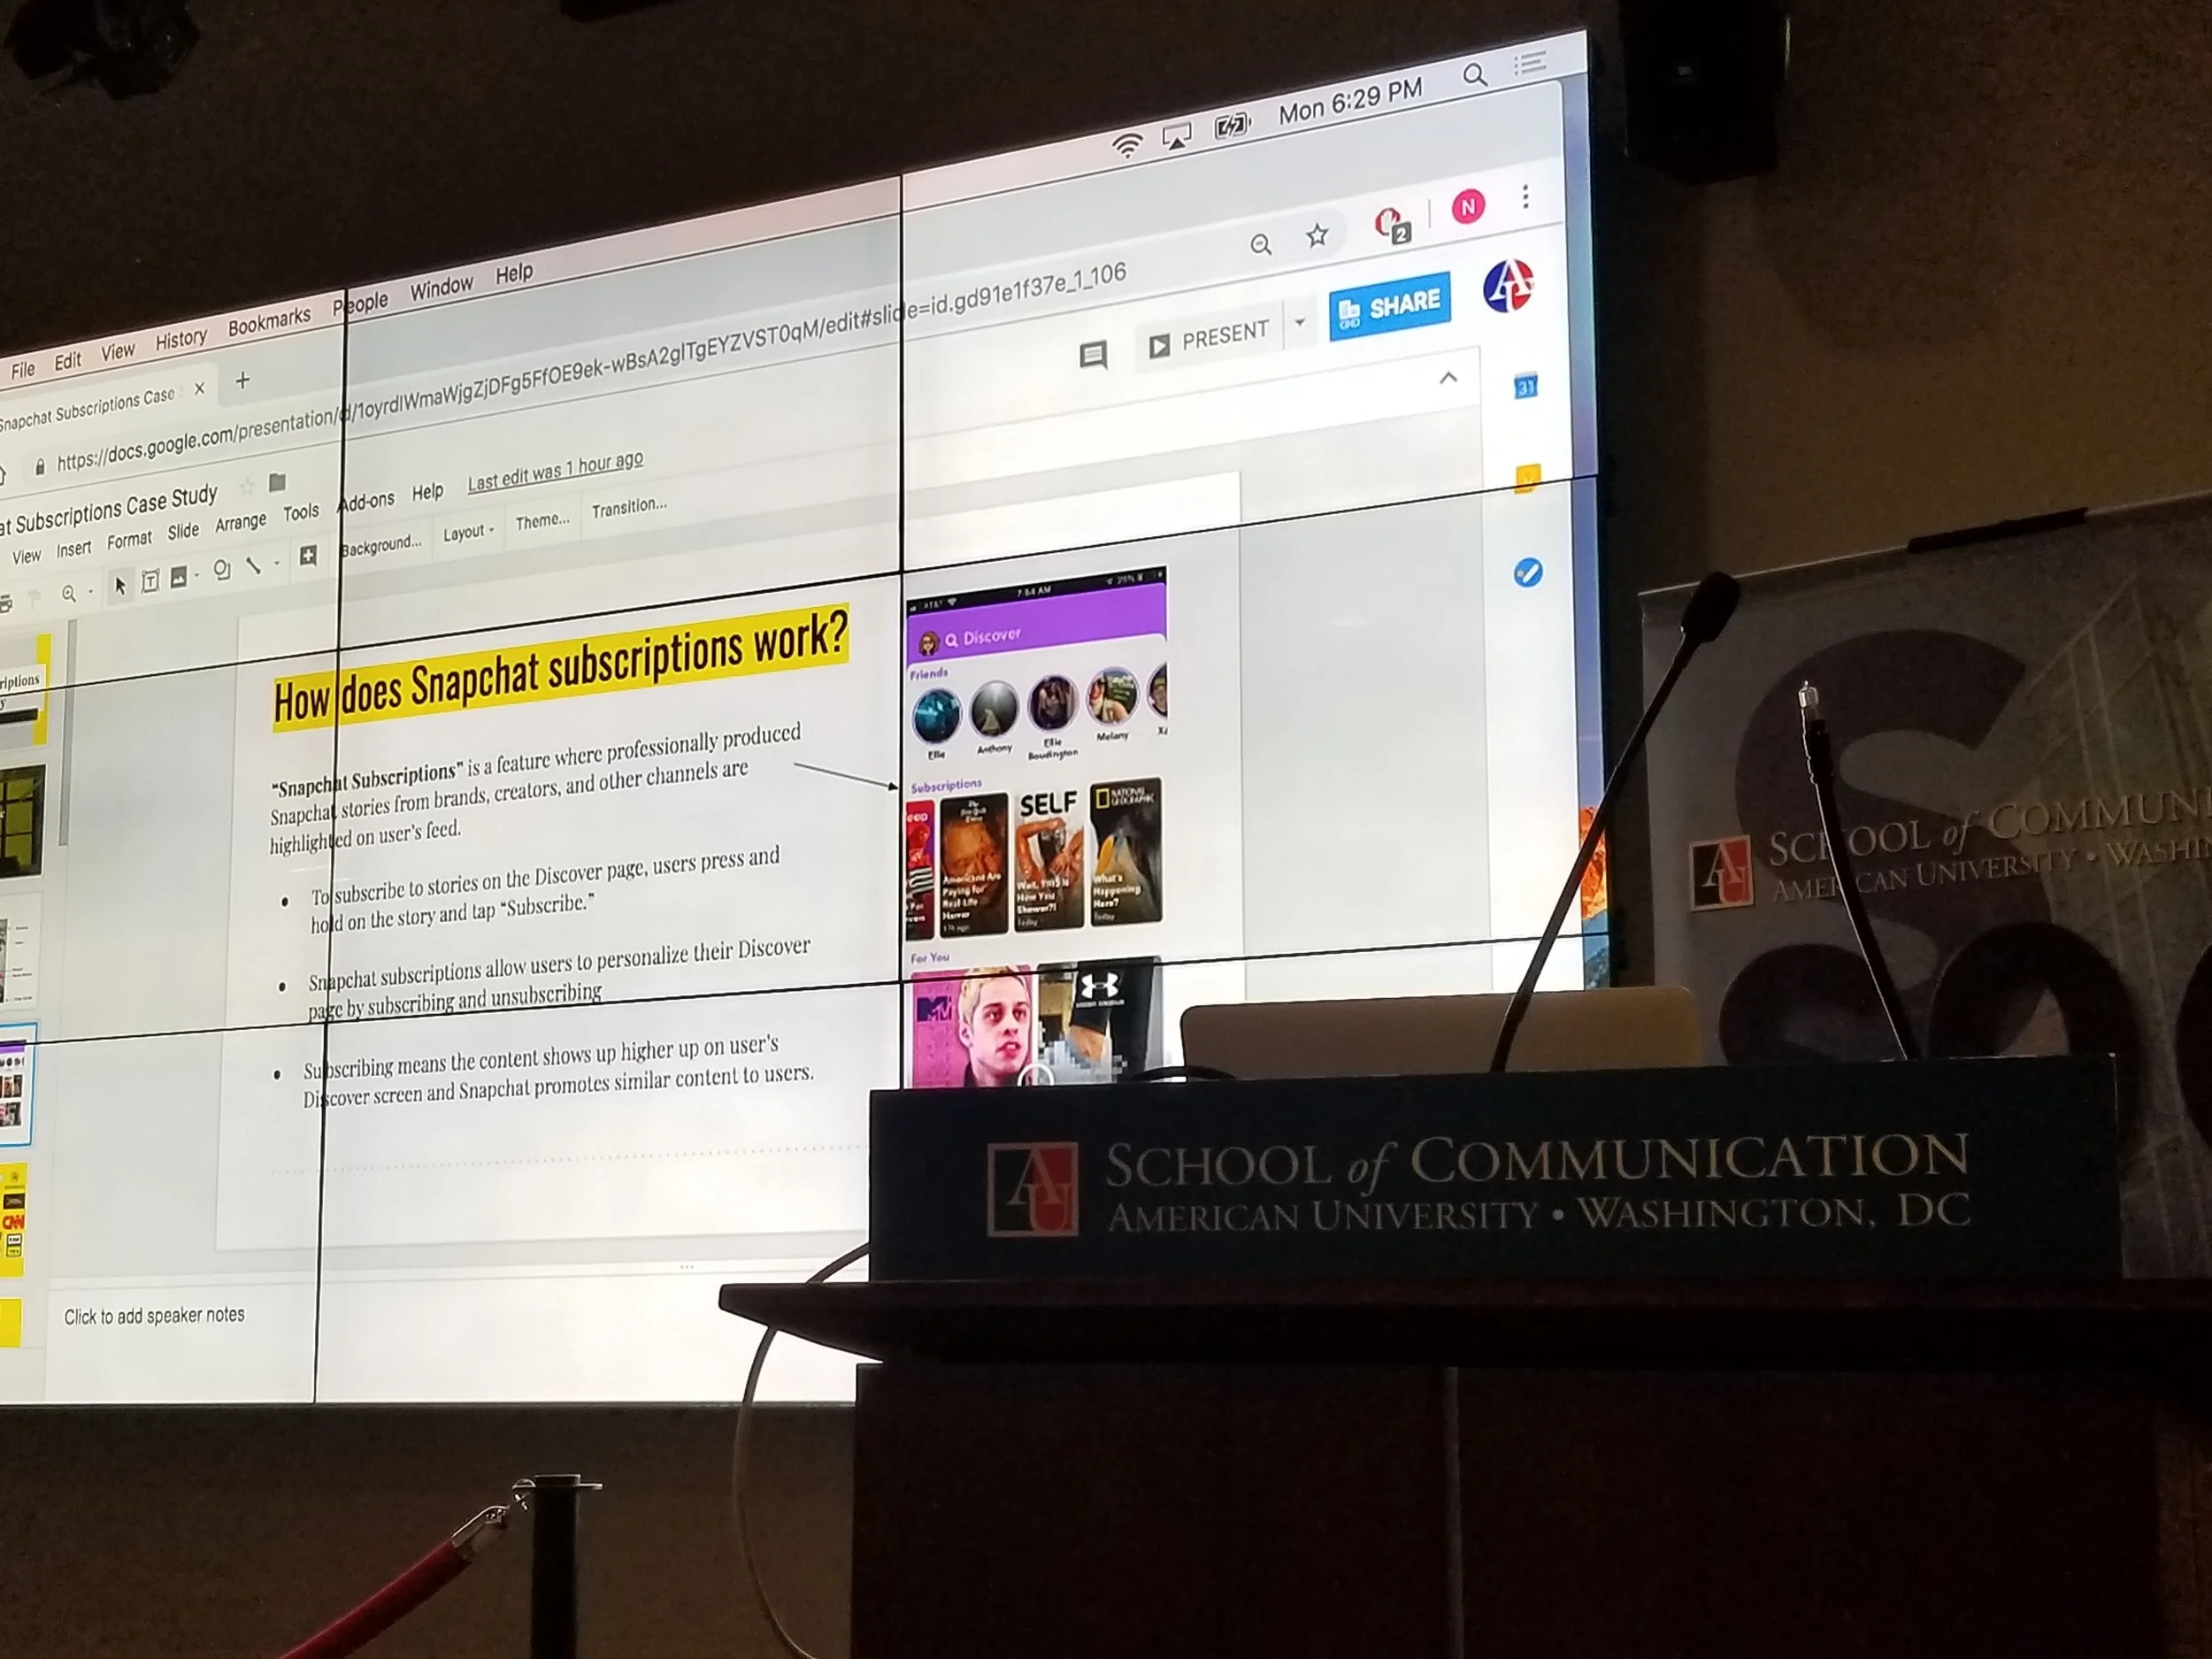Click the zoom magnifier in Slides toolbar
Screen dimensions: 2212x1659
click(x=68, y=594)
